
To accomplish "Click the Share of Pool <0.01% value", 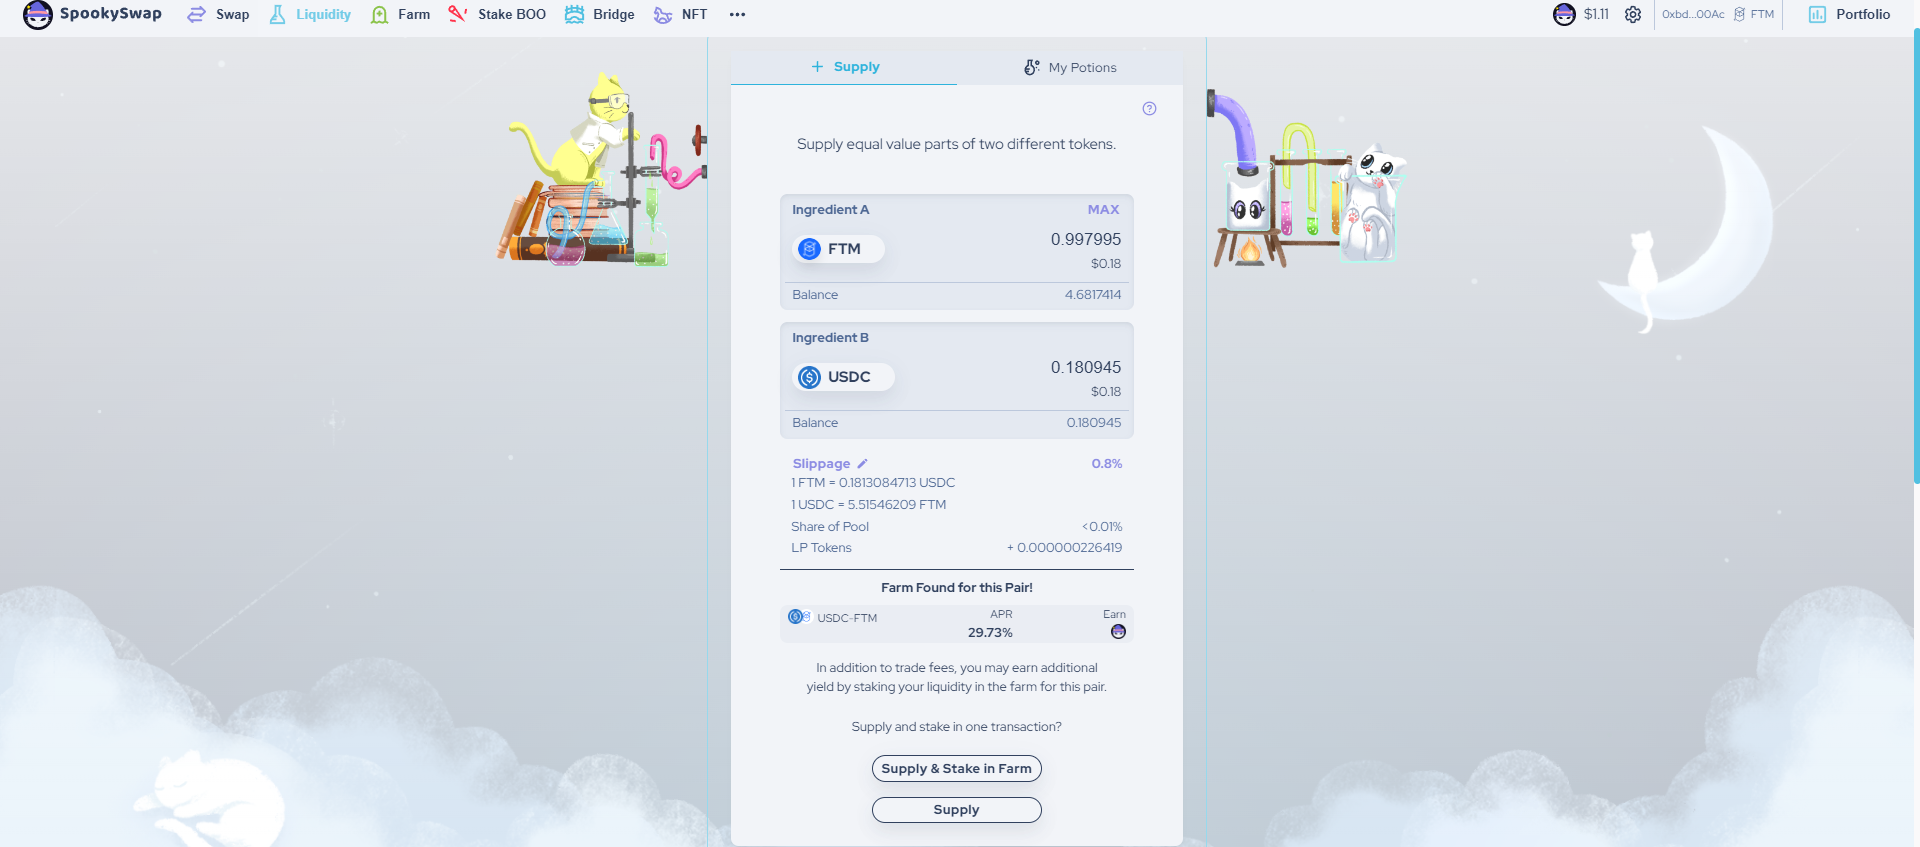I will pos(1102,527).
